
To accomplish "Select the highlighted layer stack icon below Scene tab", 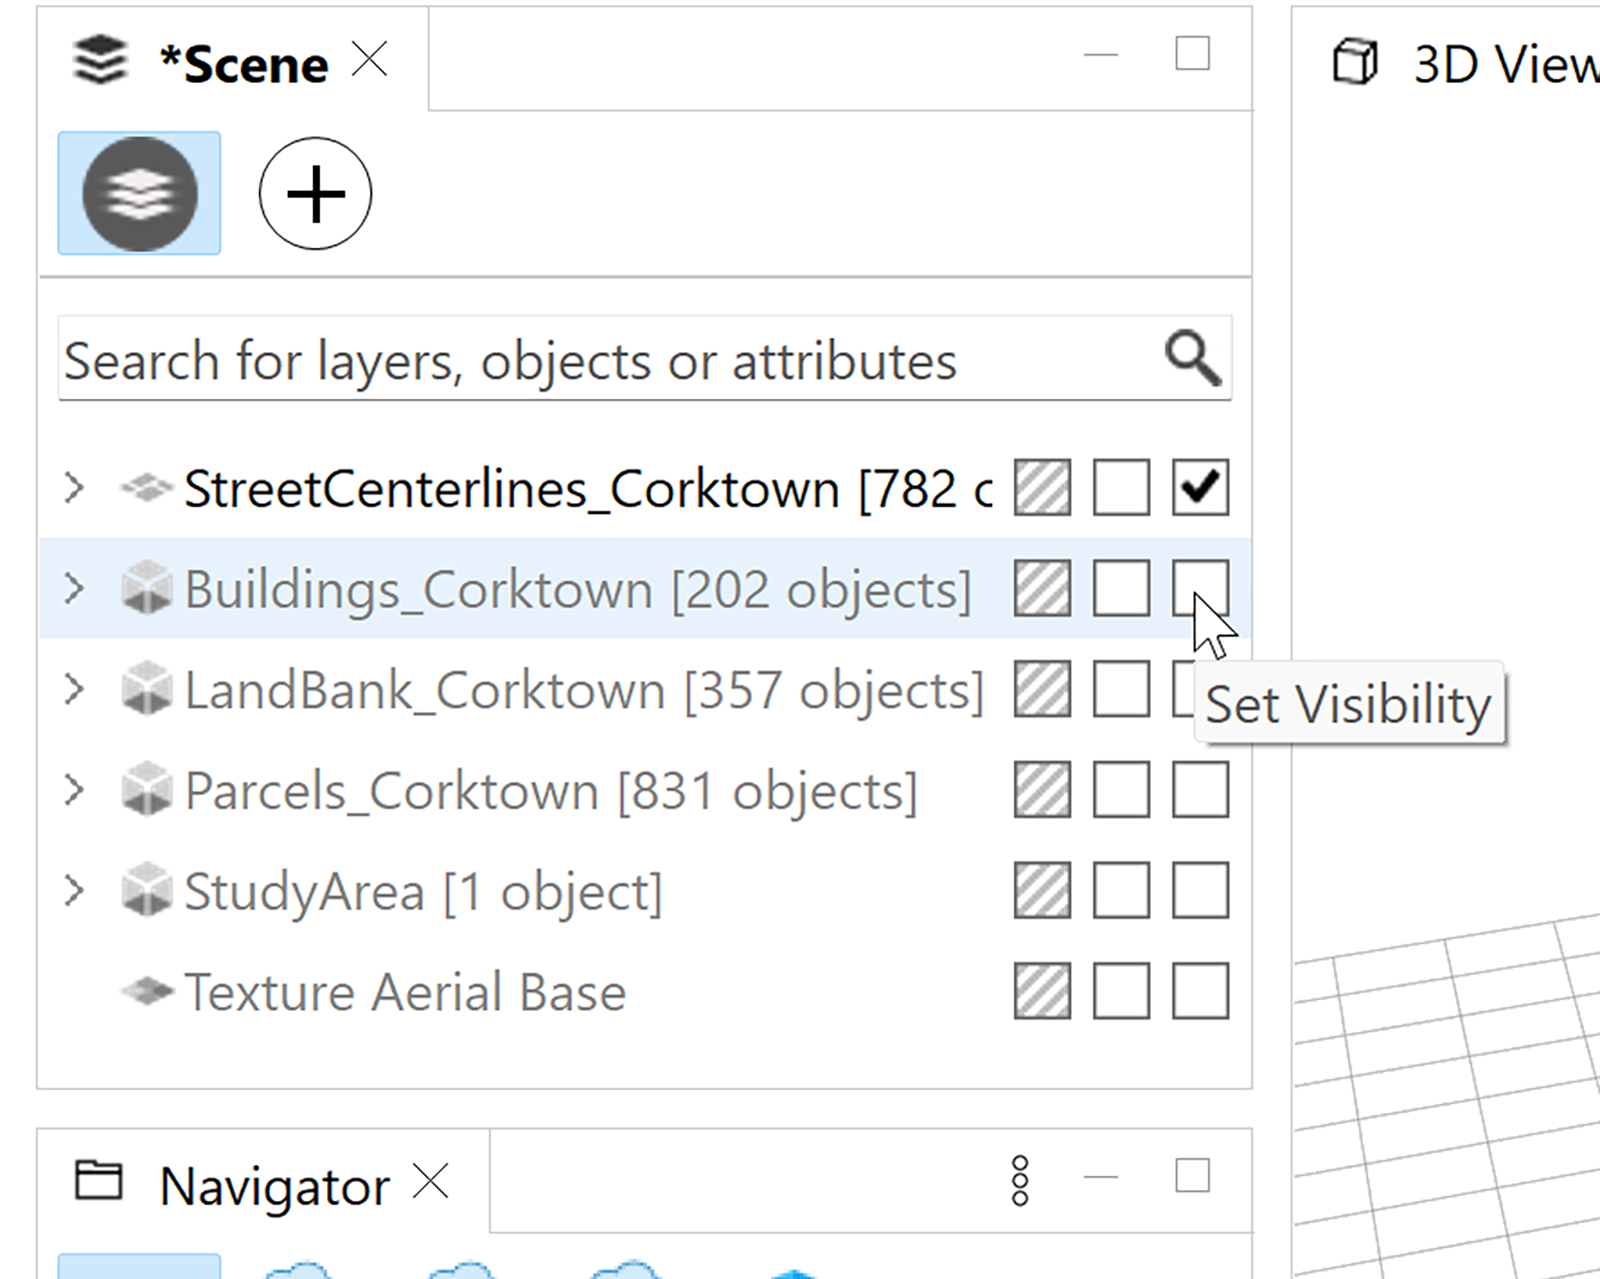I will [139, 193].
